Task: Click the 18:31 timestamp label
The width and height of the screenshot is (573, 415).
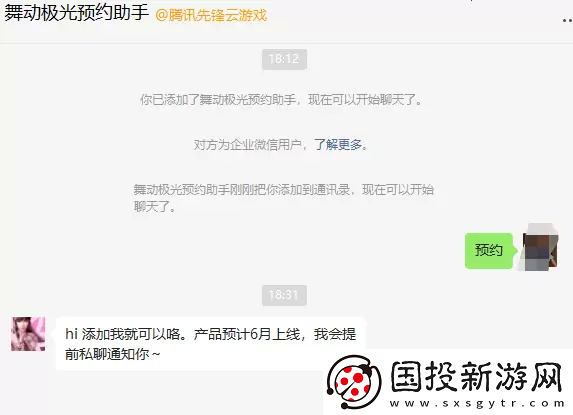Action: click(x=284, y=295)
